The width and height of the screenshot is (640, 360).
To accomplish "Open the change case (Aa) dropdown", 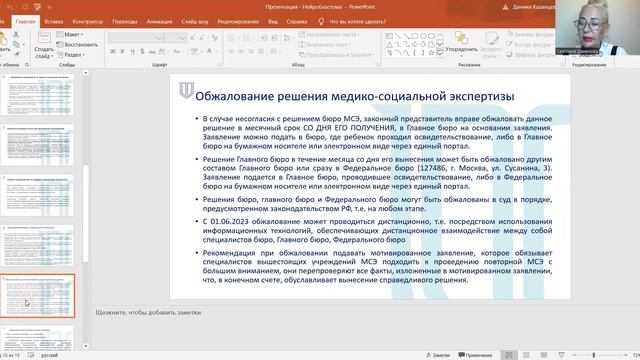I will tap(178, 51).
